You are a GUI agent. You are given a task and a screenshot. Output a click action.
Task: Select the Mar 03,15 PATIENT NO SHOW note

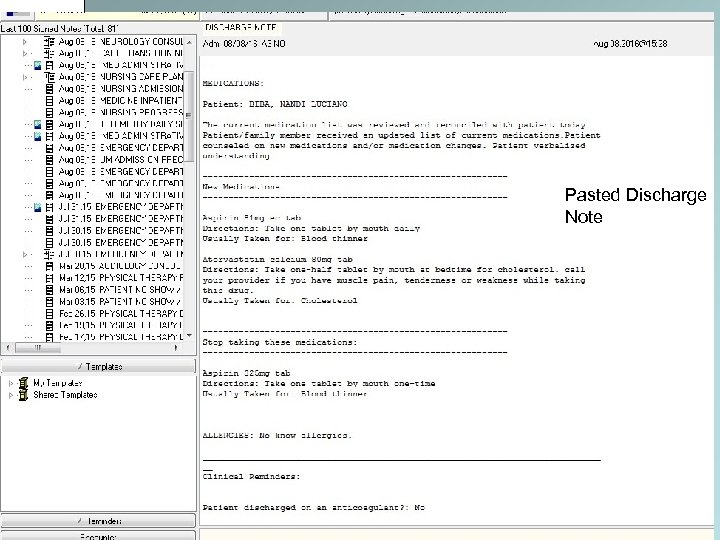click(x=121, y=302)
